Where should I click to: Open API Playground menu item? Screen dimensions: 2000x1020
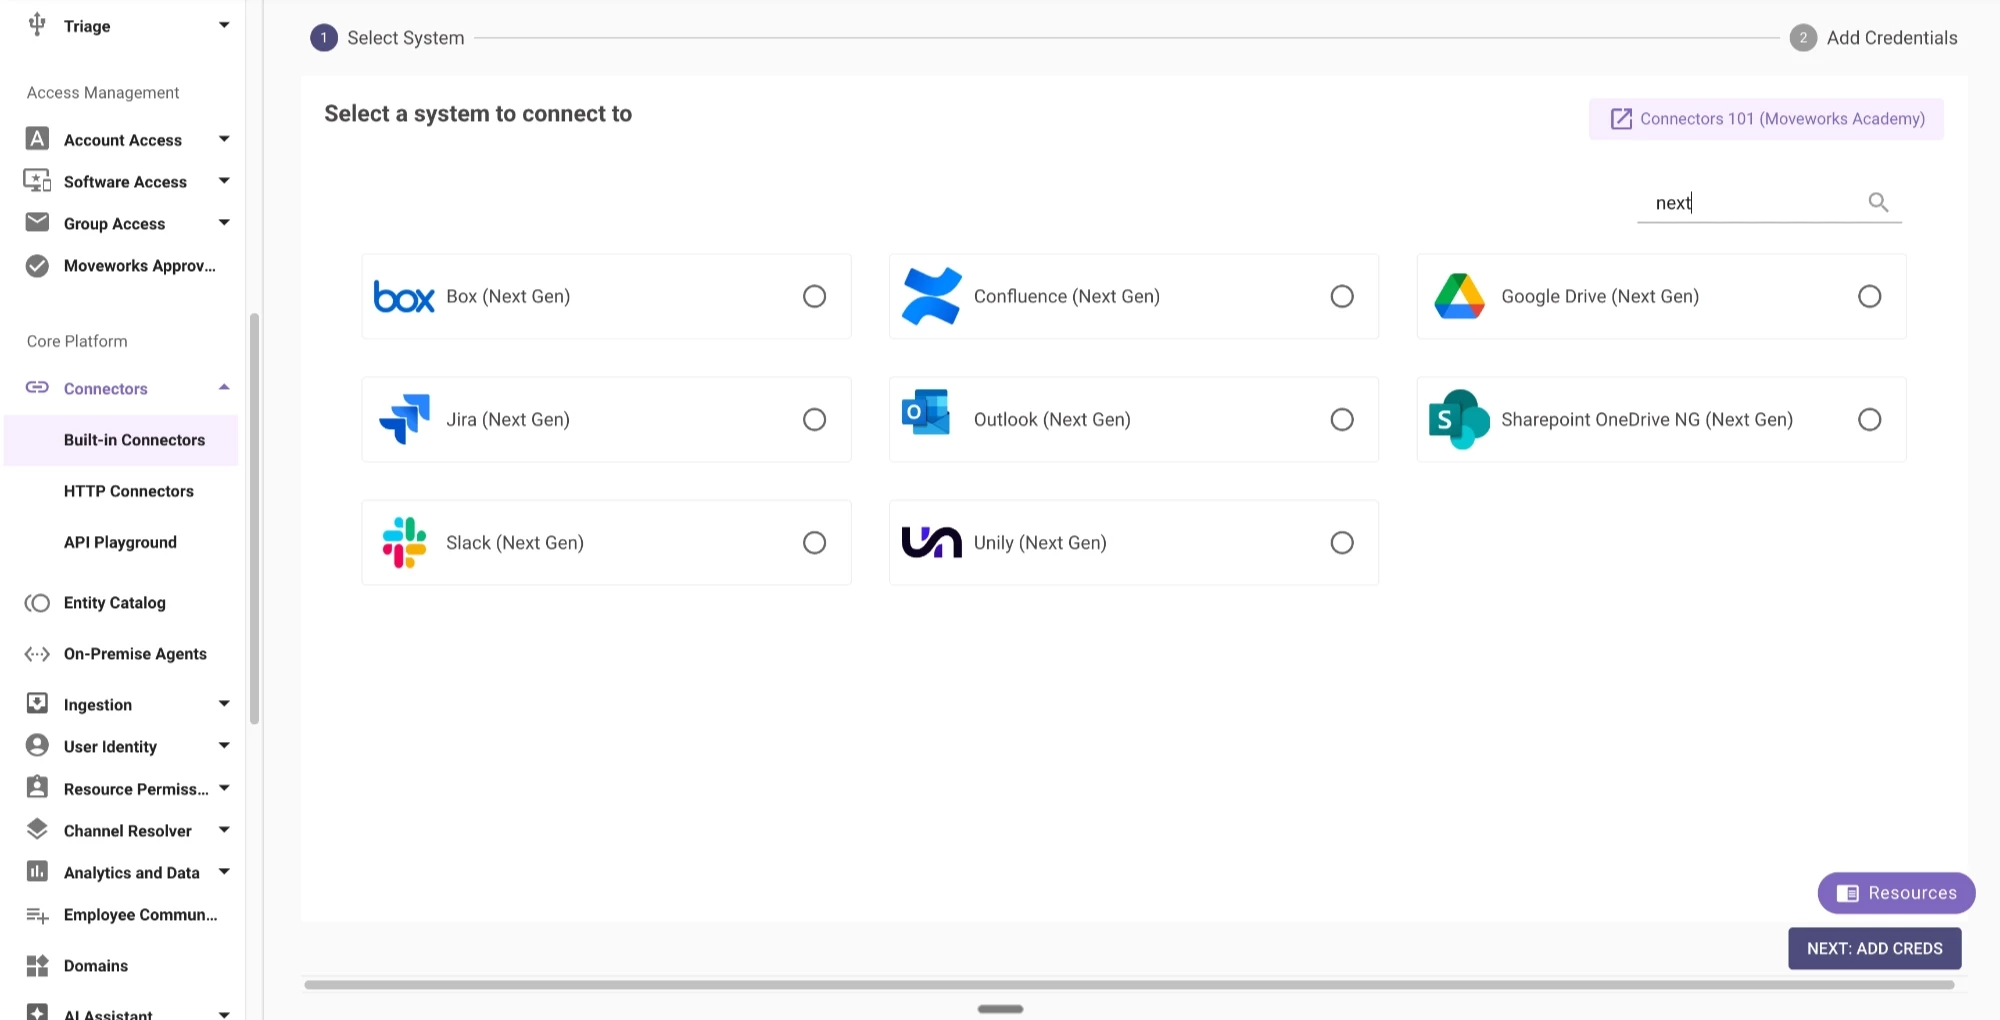pos(121,542)
